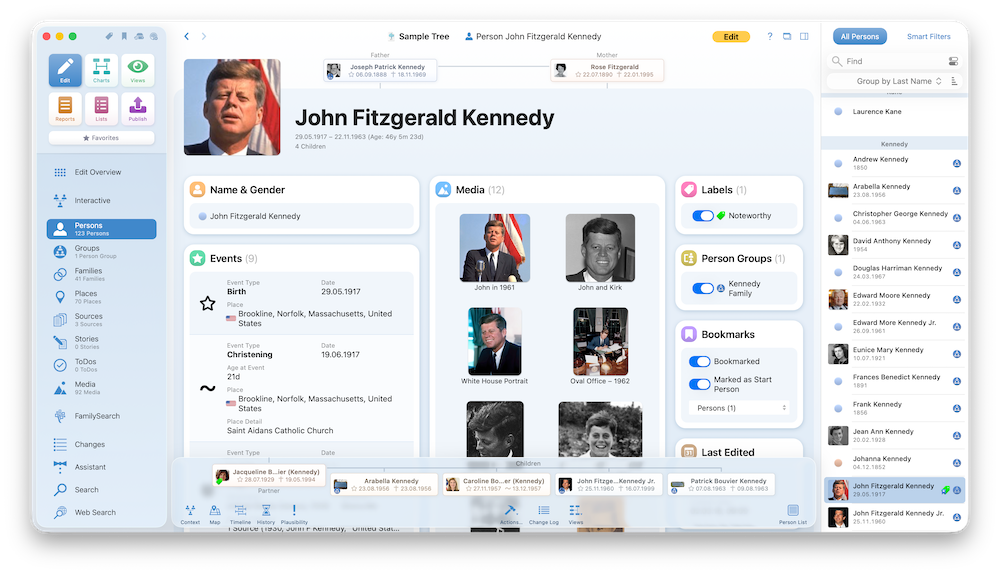Open the Persons (1) dropdown
This screenshot has width=1000, height=574.
739,408
